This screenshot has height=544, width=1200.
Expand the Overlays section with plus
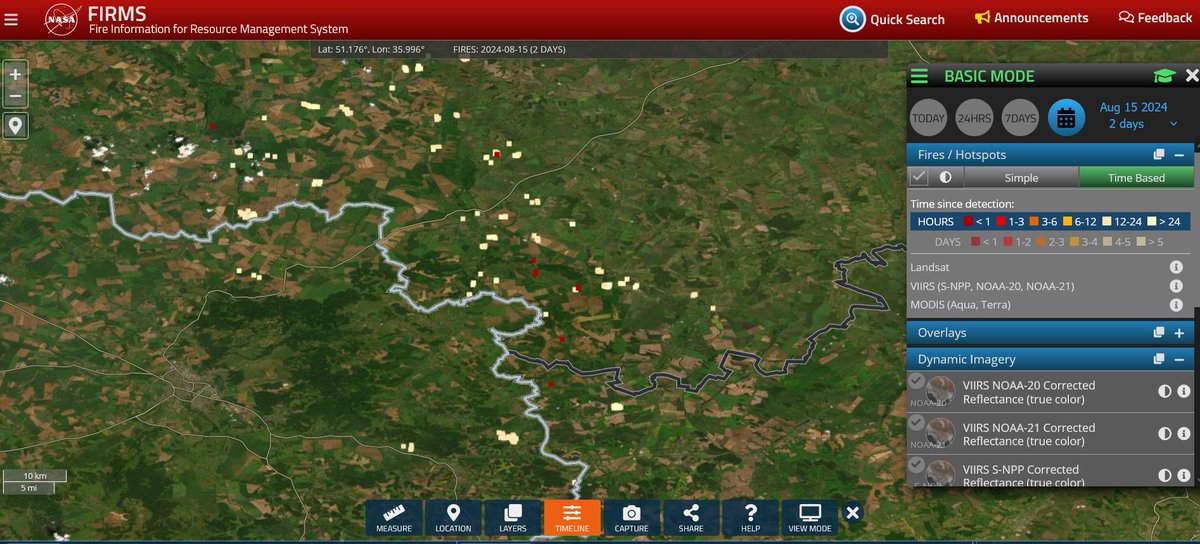1179,333
